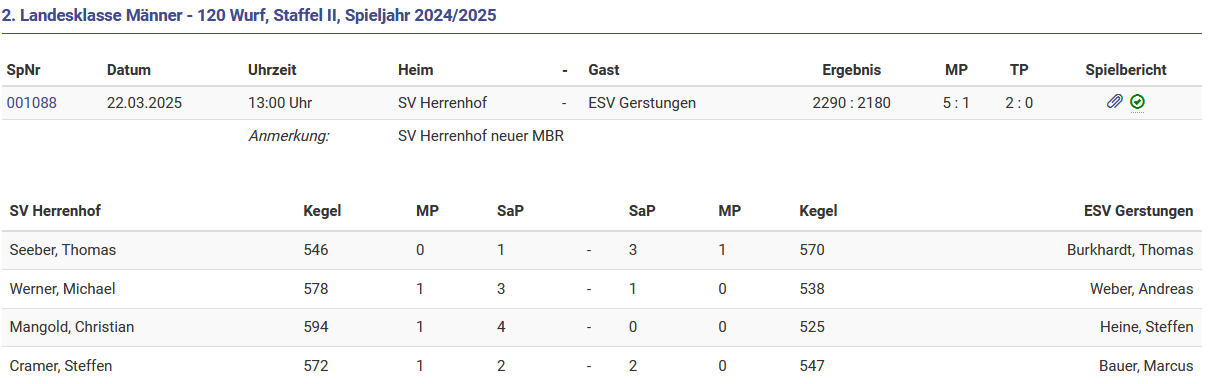Click the Spielbericht column header

1126,70
